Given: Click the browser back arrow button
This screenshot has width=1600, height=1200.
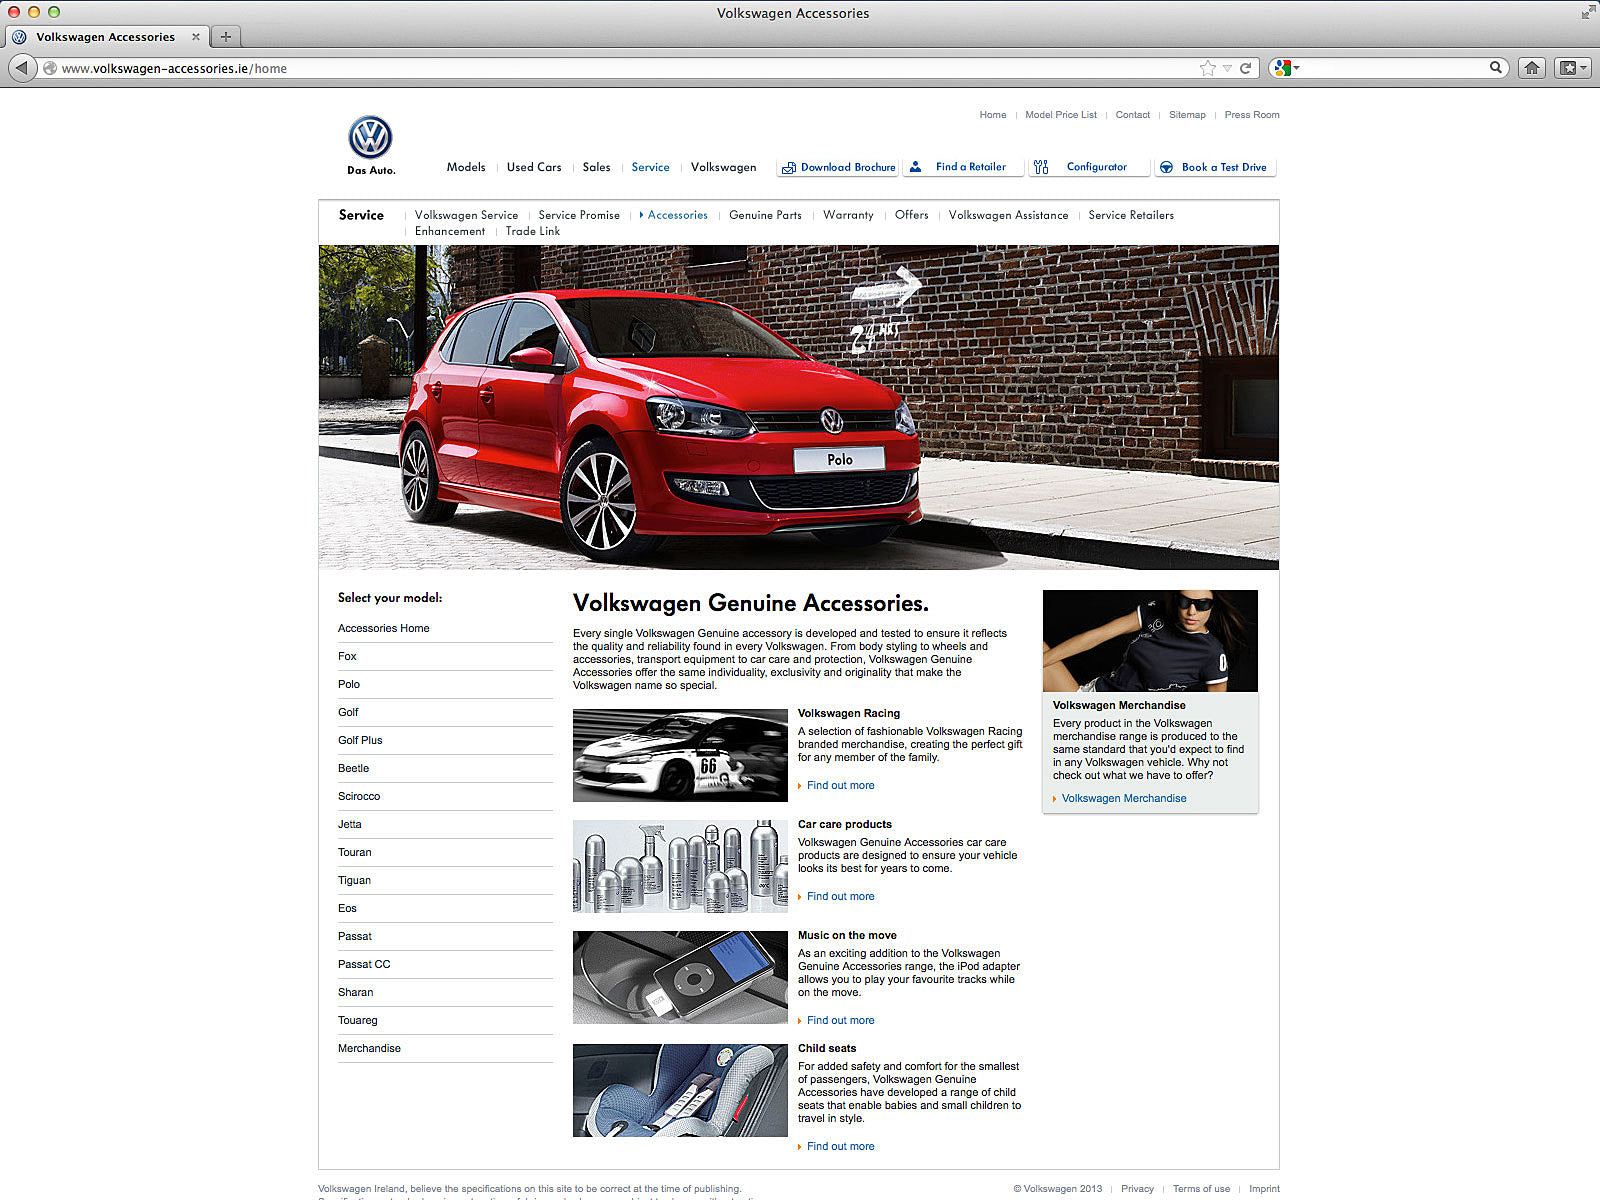Looking at the screenshot, I should (21, 68).
